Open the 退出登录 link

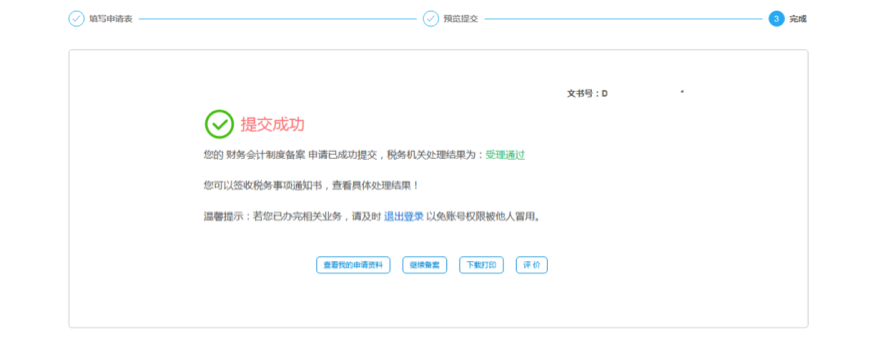point(404,217)
